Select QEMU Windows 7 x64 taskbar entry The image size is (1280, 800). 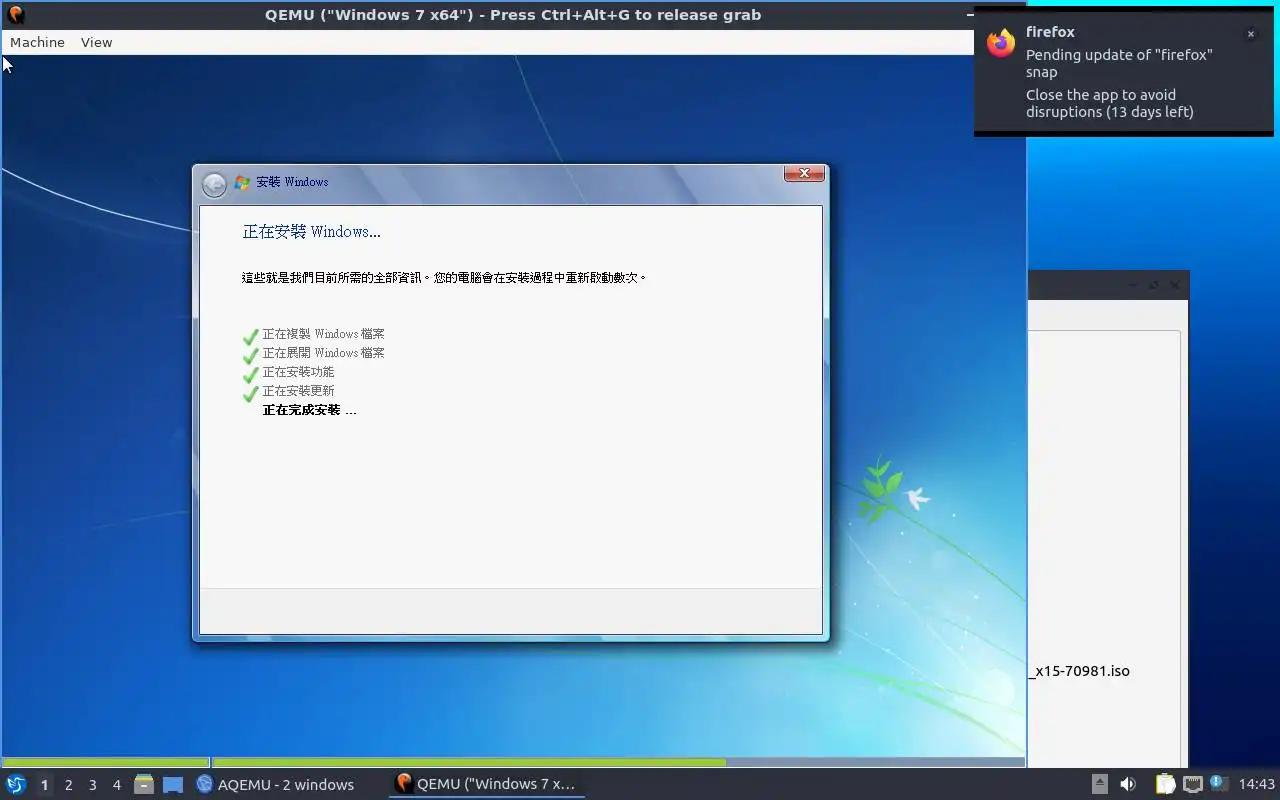(487, 784)
